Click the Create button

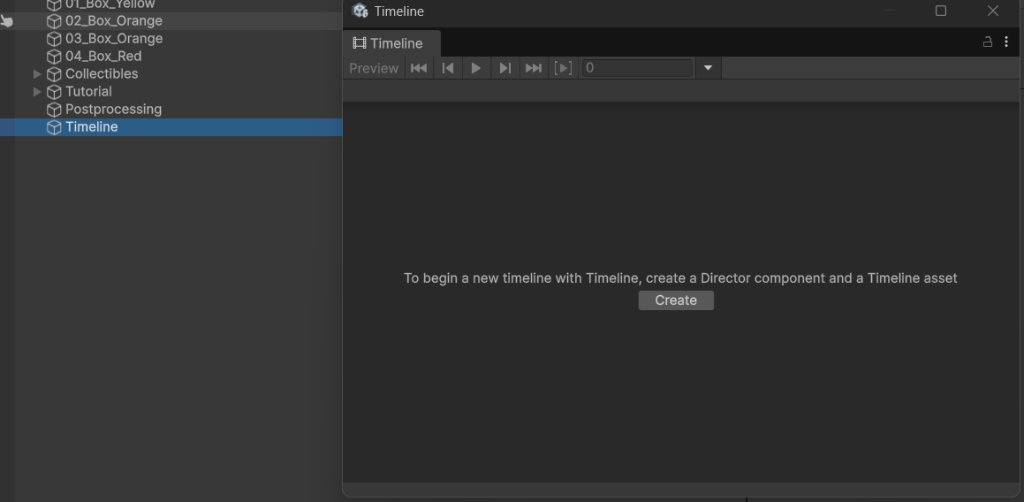(676, 300)
